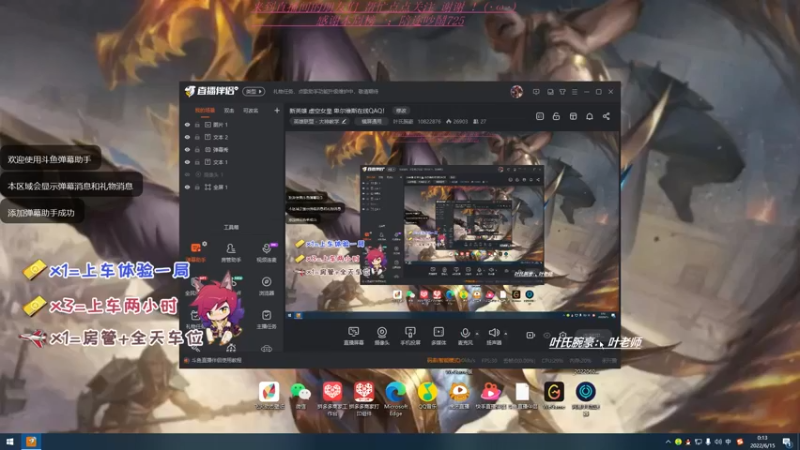Open the 英雄联盟 category selector

pos(319,122)
